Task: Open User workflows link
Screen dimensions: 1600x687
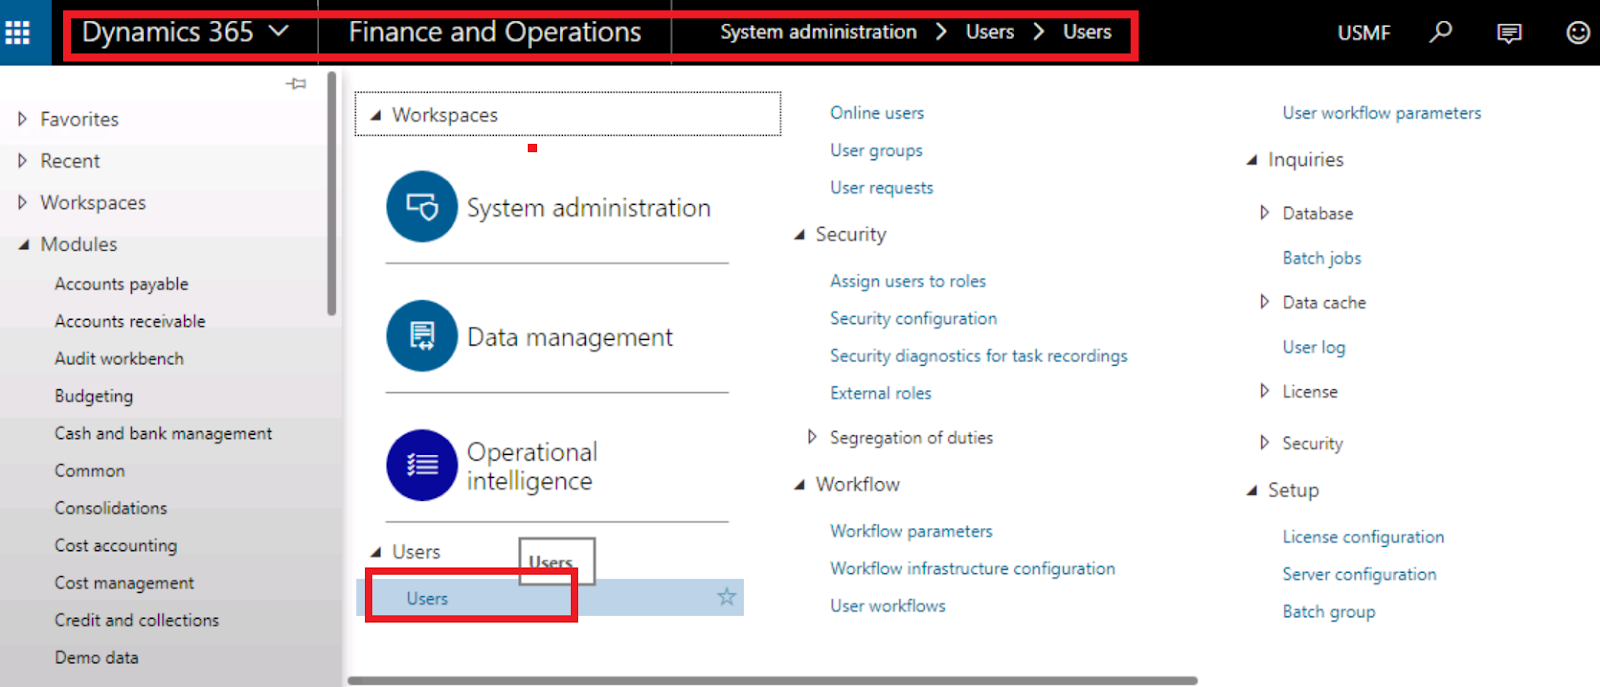Action: (887, 605)
